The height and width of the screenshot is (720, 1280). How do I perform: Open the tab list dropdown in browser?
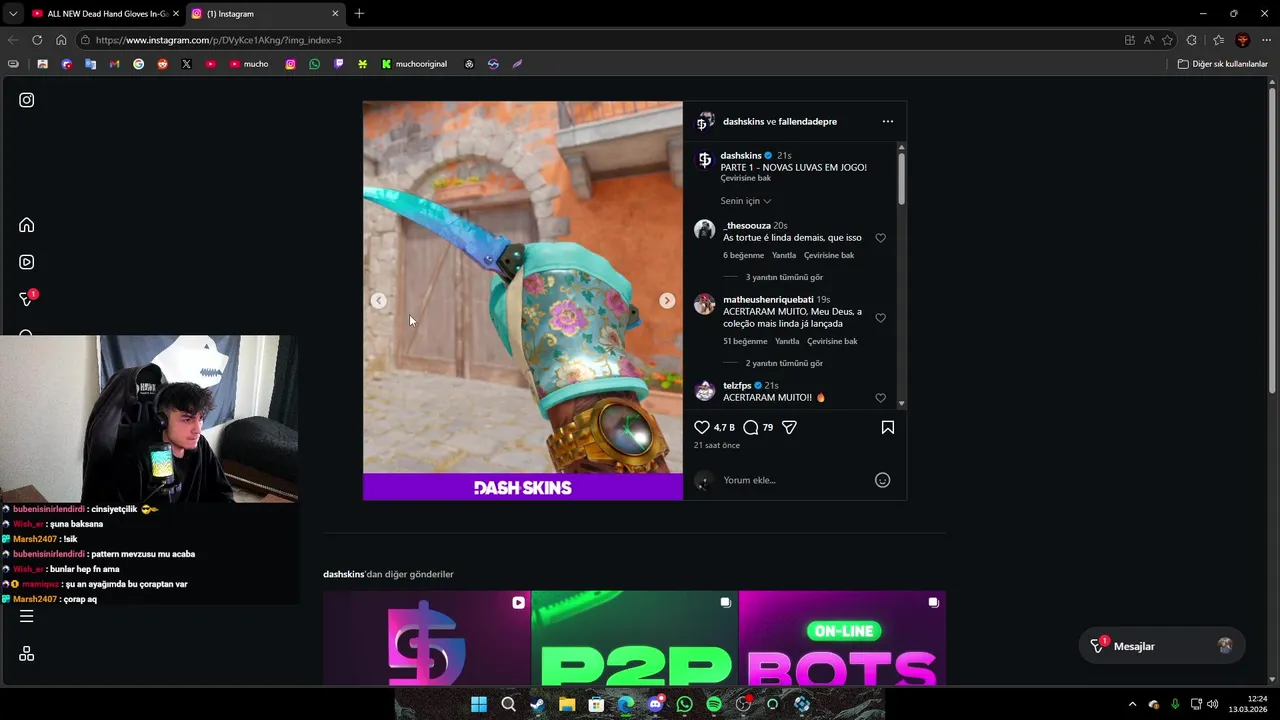pyautogui.click(x=12, y=14)
